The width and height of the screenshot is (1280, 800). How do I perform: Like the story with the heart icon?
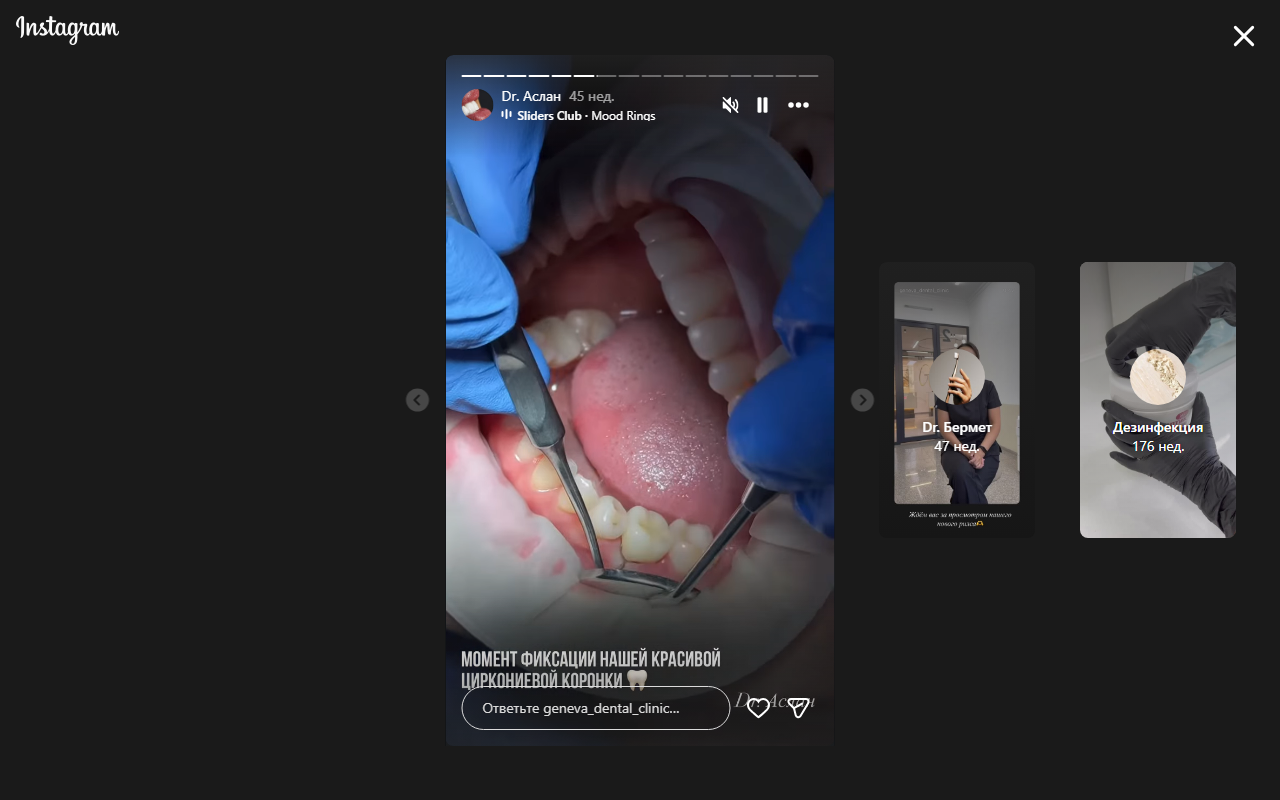pos(759,708)
